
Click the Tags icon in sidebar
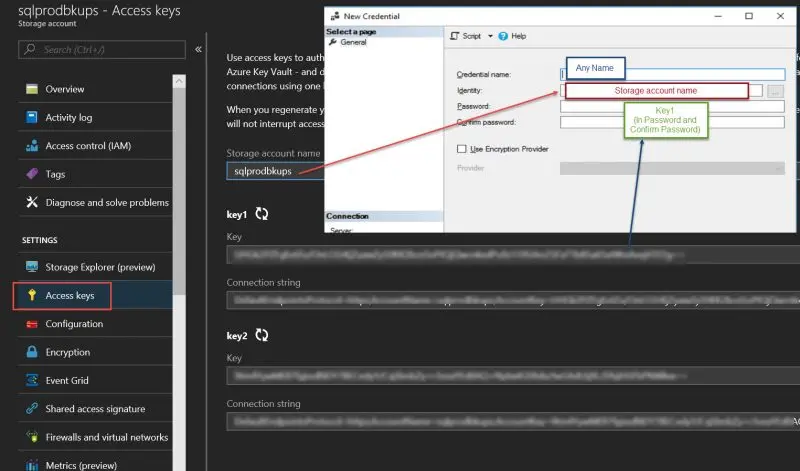coord(32,174)
